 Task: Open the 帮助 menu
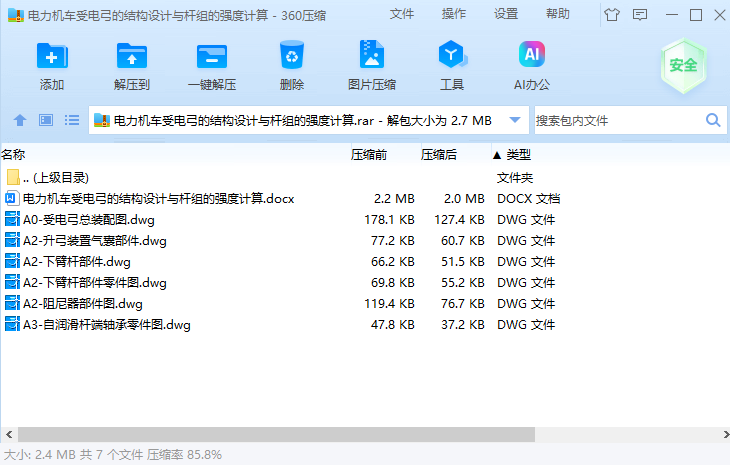(x=558, y=14)
